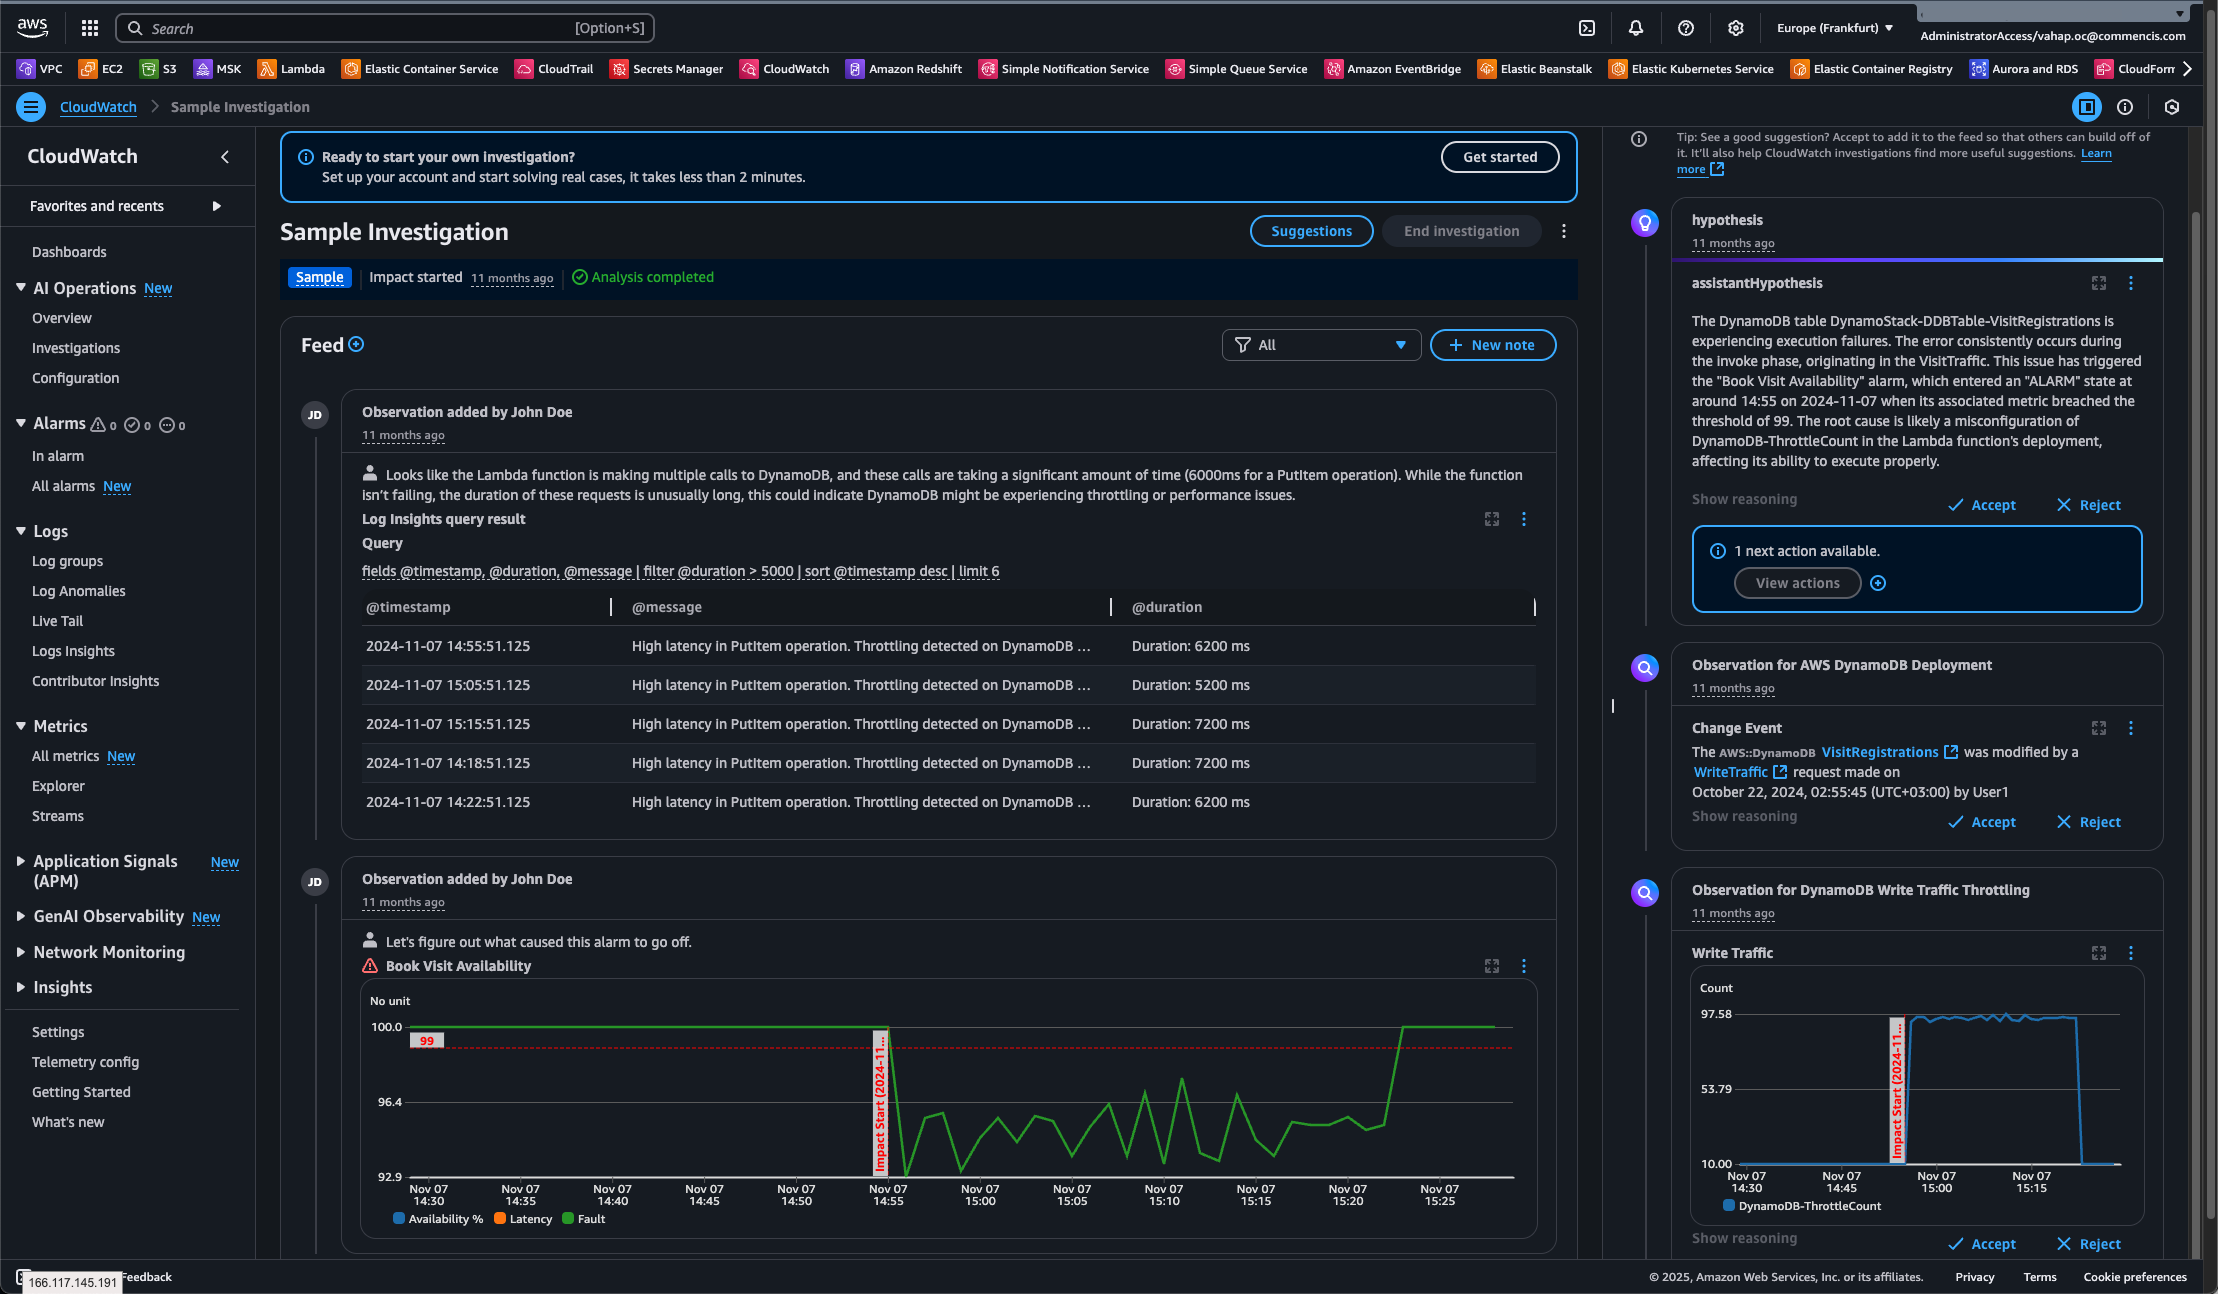Screen dimensions: 2218x1294
Task: Click the Get started button
Action: click(x=1499, y=157)
